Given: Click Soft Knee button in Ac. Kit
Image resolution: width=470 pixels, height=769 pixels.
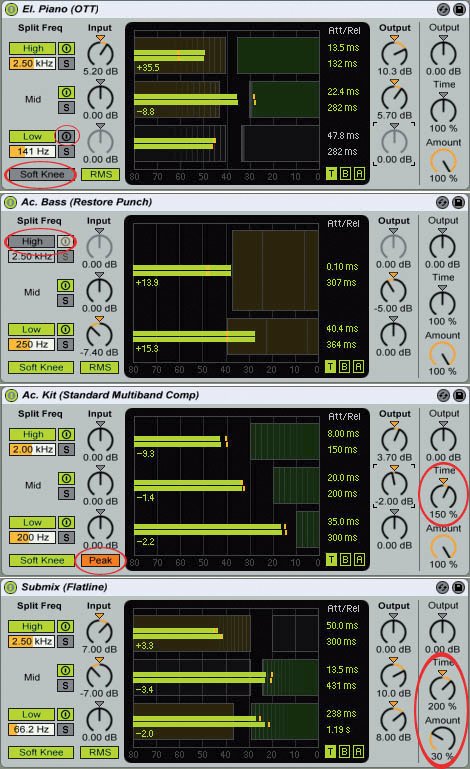Looking at the screenshot, I should (x=42, y=560).
